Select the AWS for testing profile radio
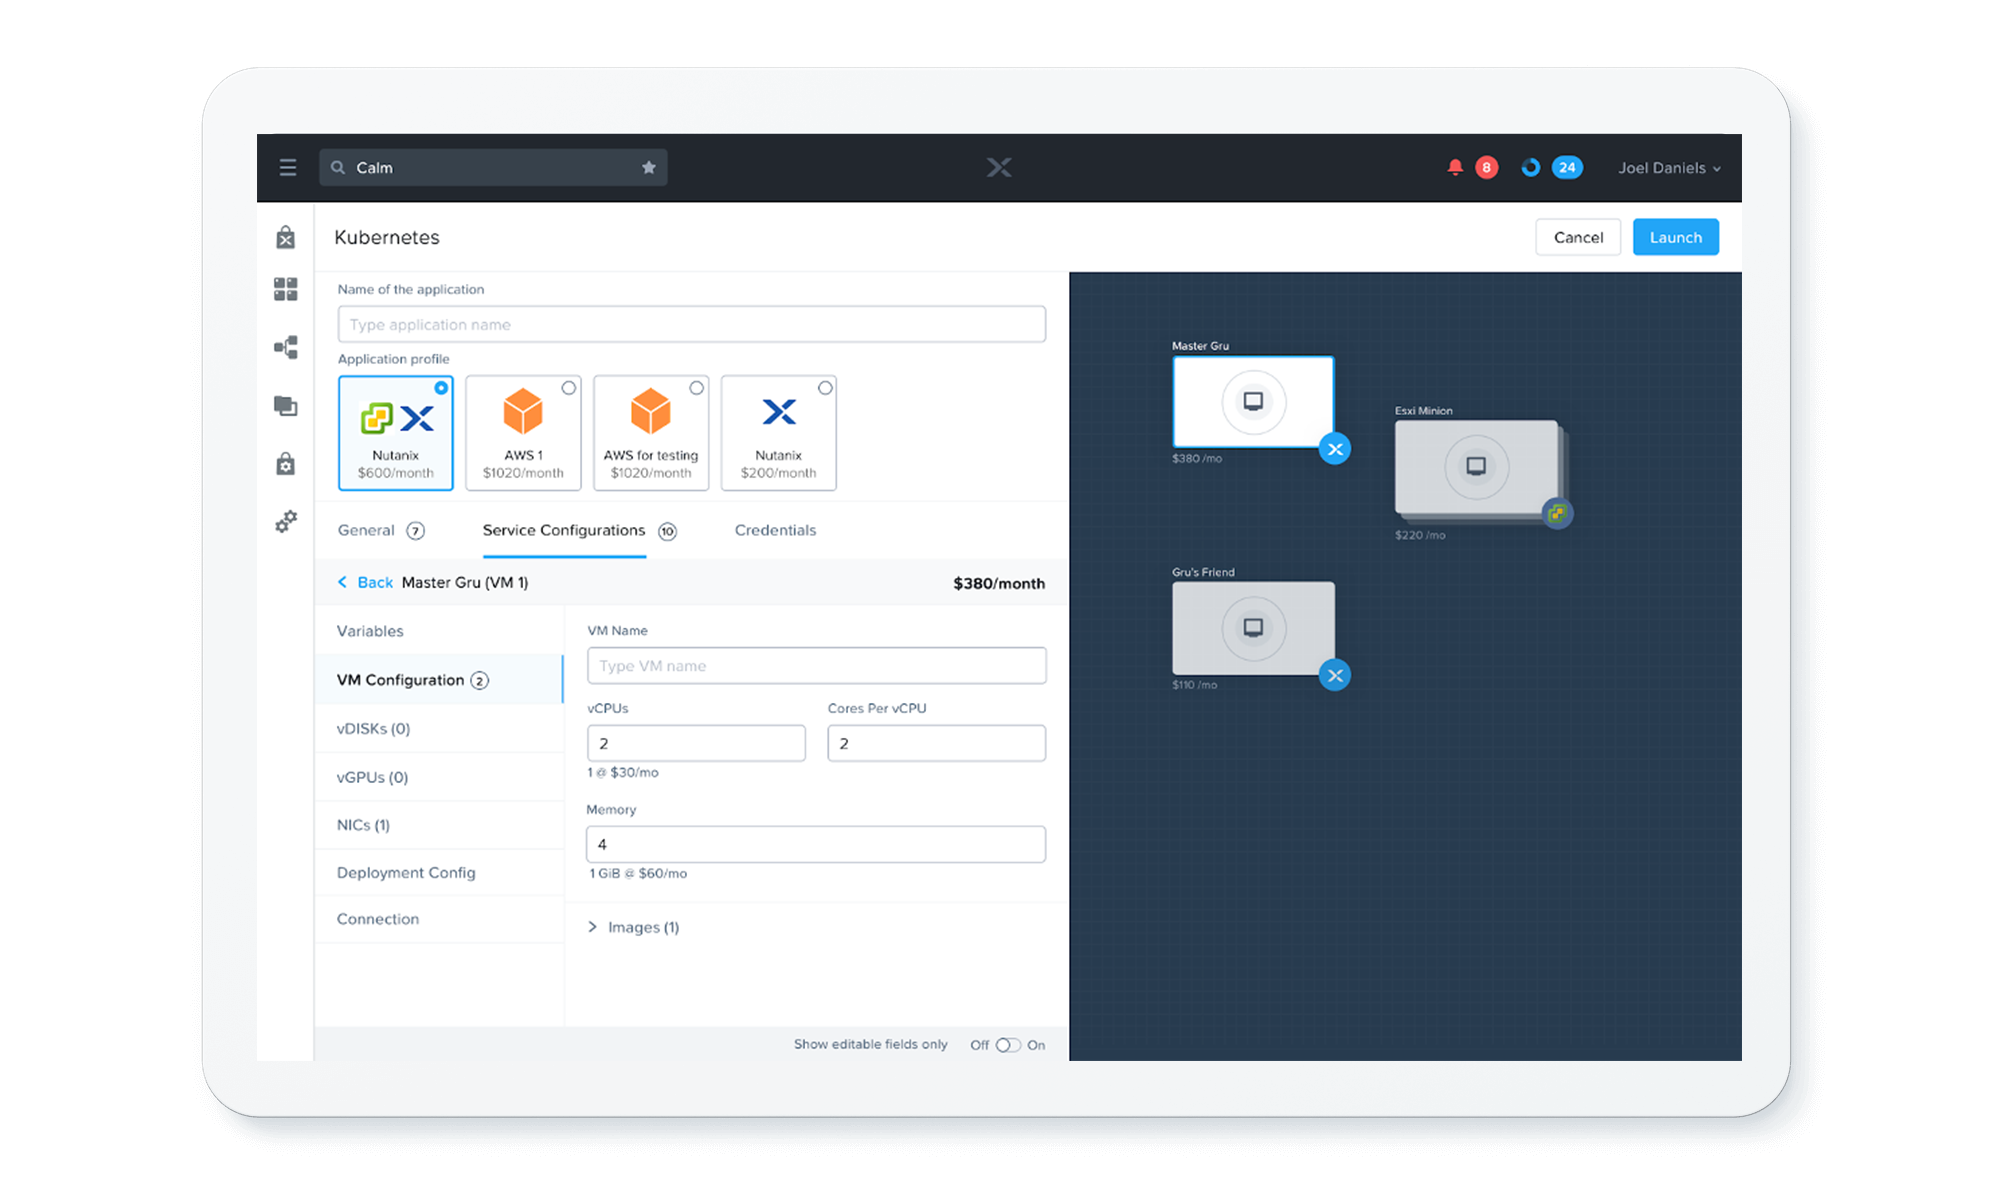2000x1200 pixels. click(x=697, y=388)
